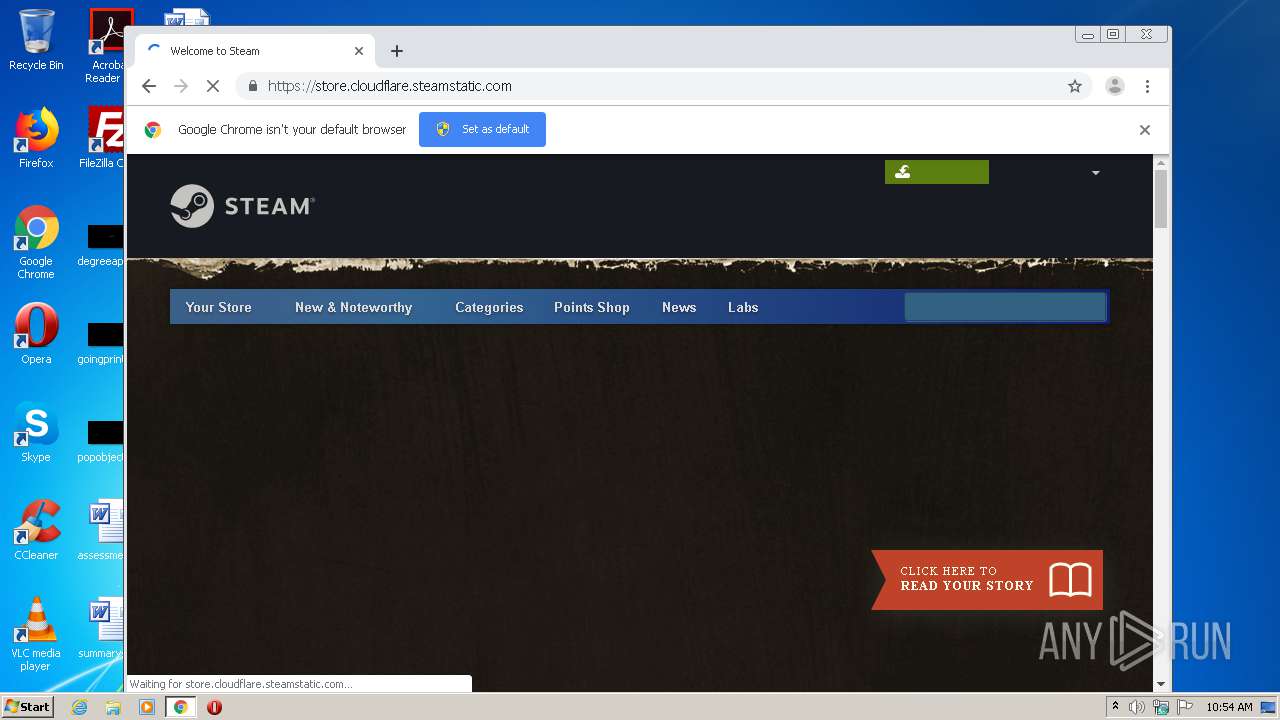This screenshot has width=1280, height=720.
Task: Select the Firefox desktop icon
Action: pos(36,138)
